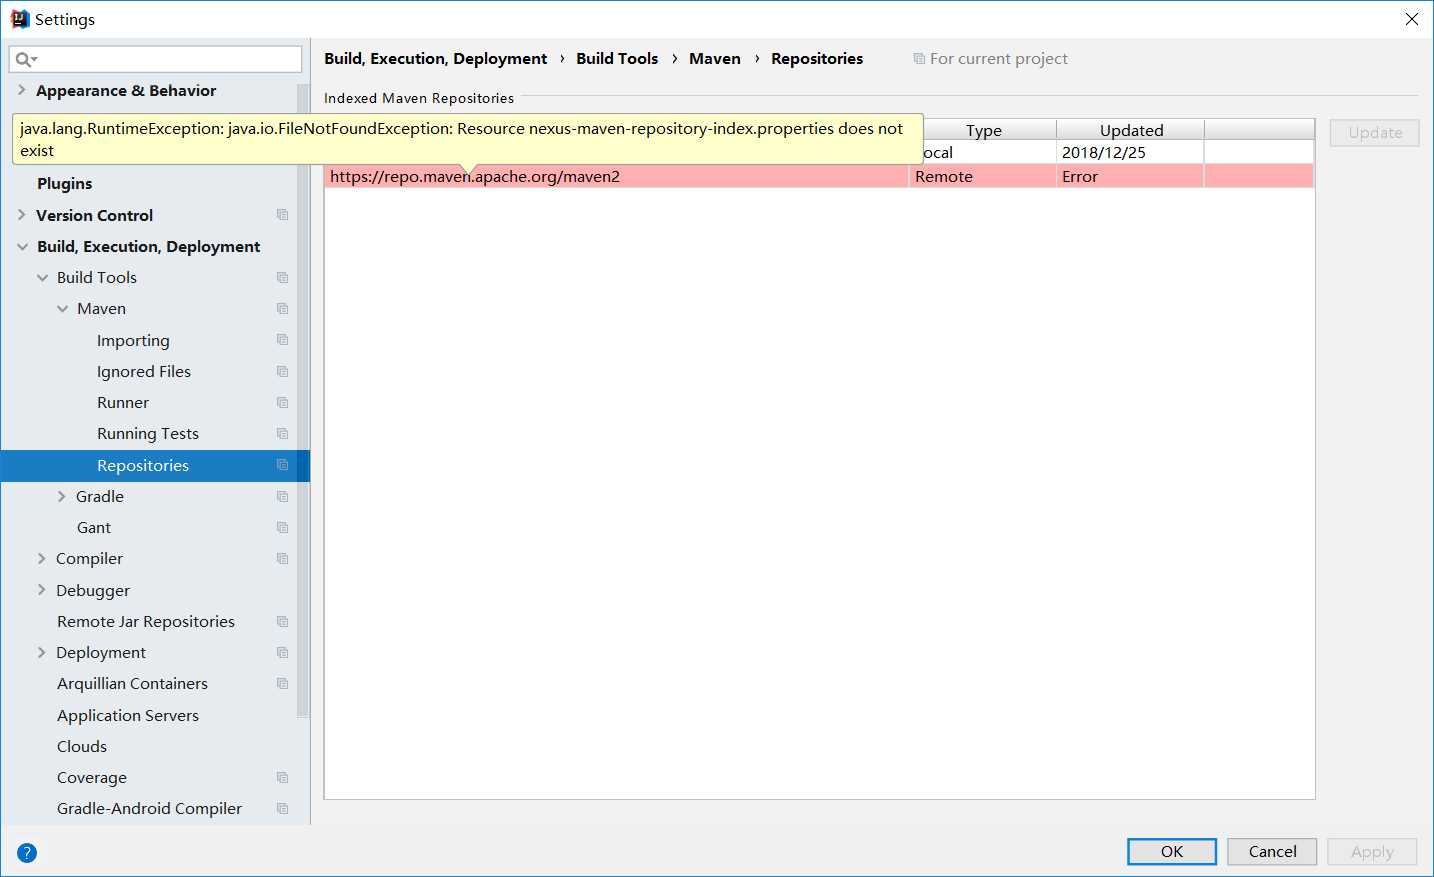Click the For current project icon
The width and height of the screenshot is (1434, 877).
point(919,59)
